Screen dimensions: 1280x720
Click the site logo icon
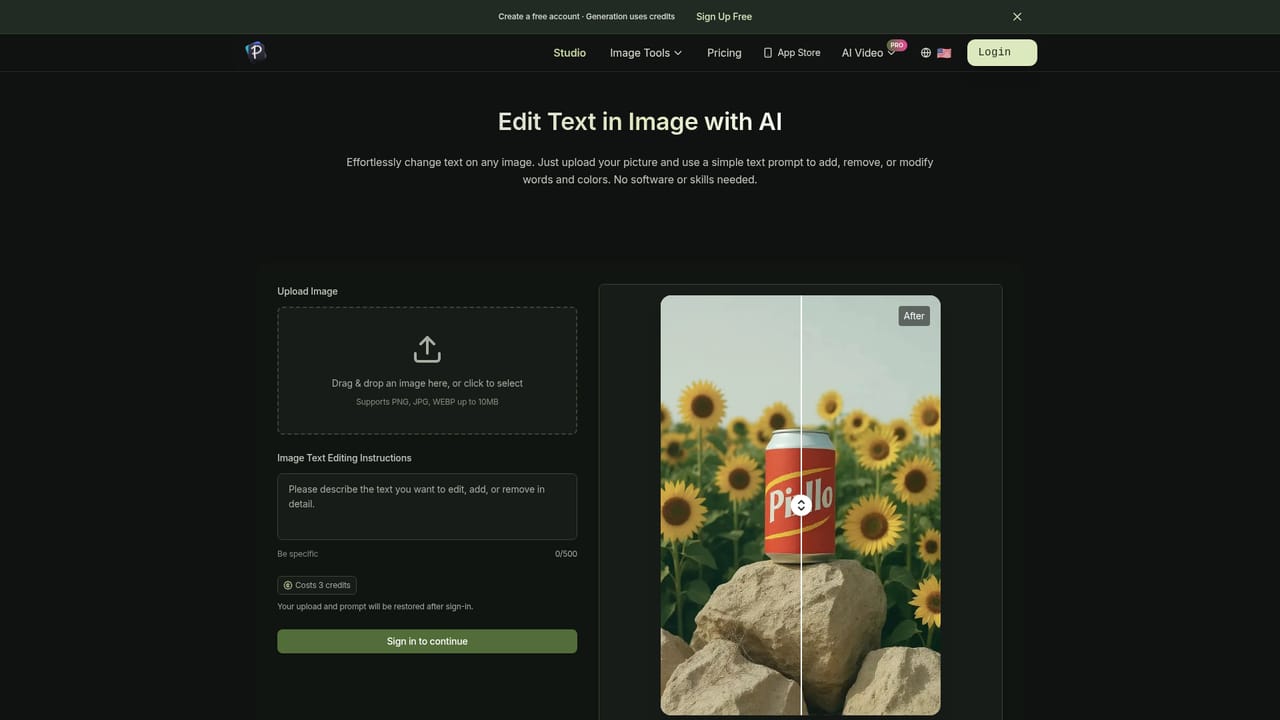click(x=256, y=52)
